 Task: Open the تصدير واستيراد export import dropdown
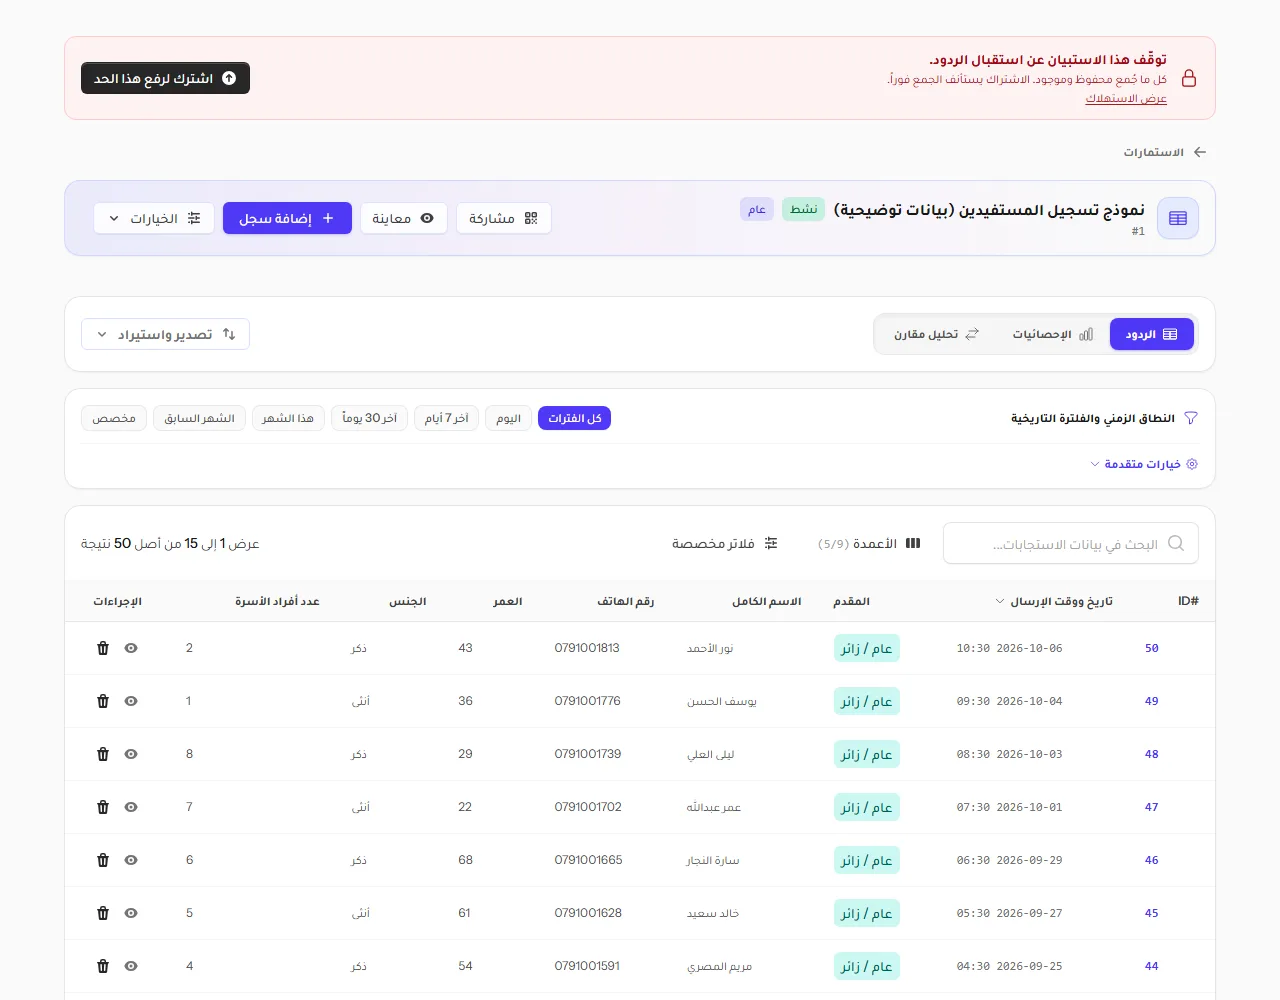[x=165, y=334]
